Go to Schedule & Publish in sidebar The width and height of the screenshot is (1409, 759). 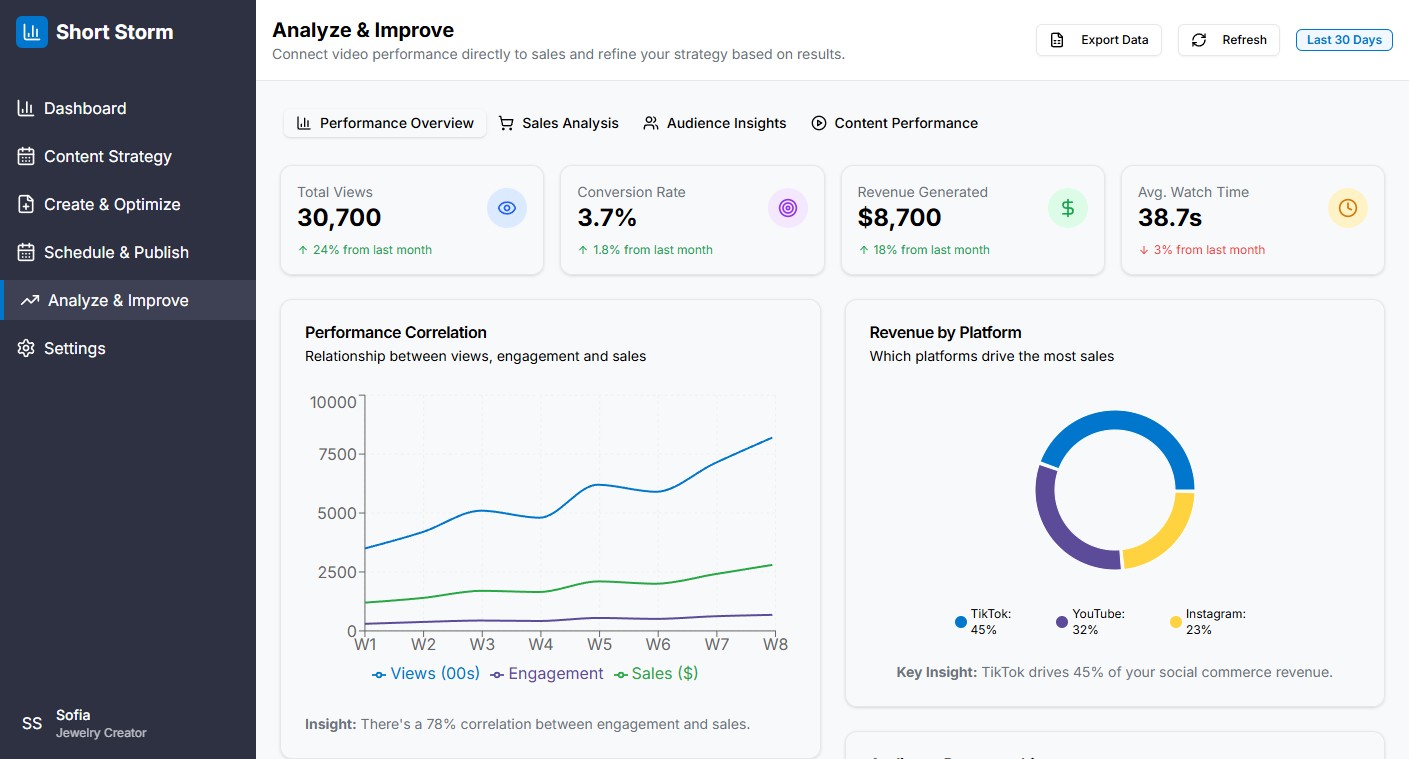[116, 252]
